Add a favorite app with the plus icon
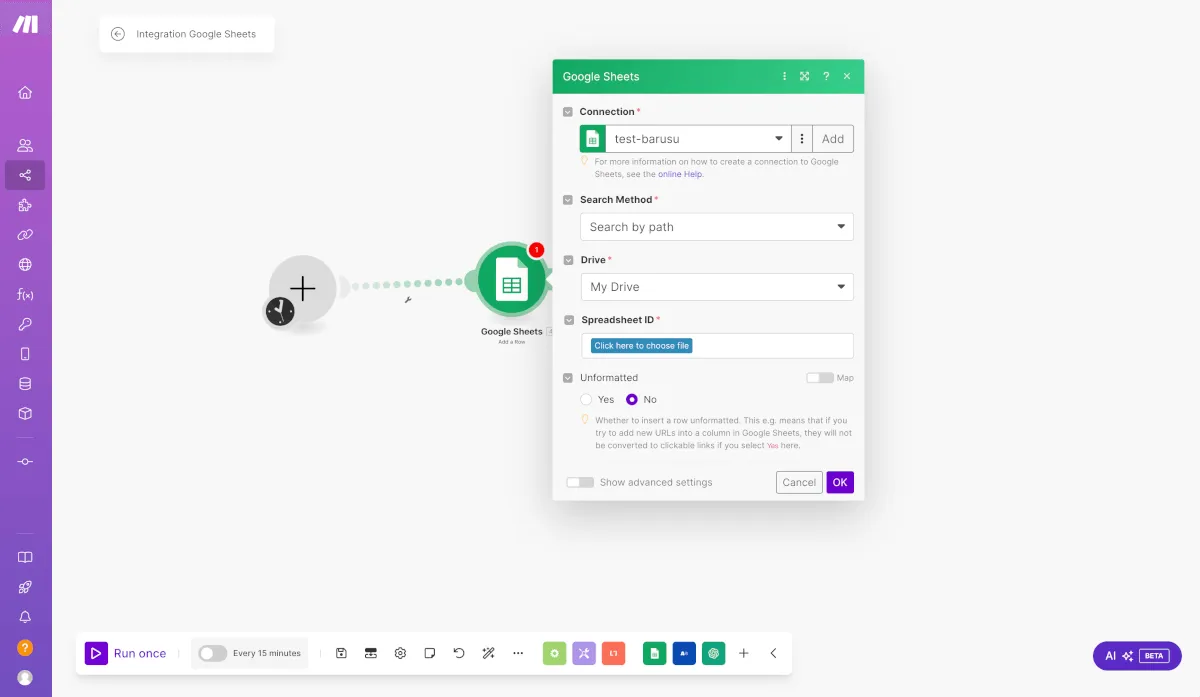This screenshot has height=697, width=1200. [x=744, y=653]
